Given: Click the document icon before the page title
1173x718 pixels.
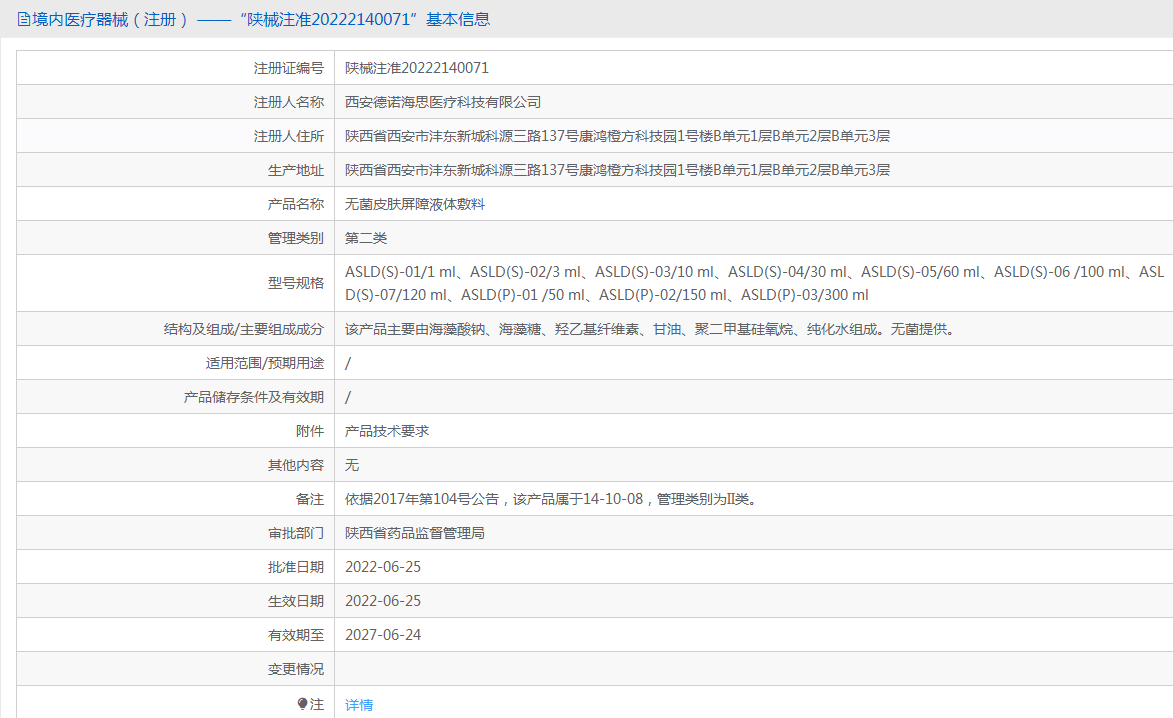Looking at the screenshot, I should [24, 19].
